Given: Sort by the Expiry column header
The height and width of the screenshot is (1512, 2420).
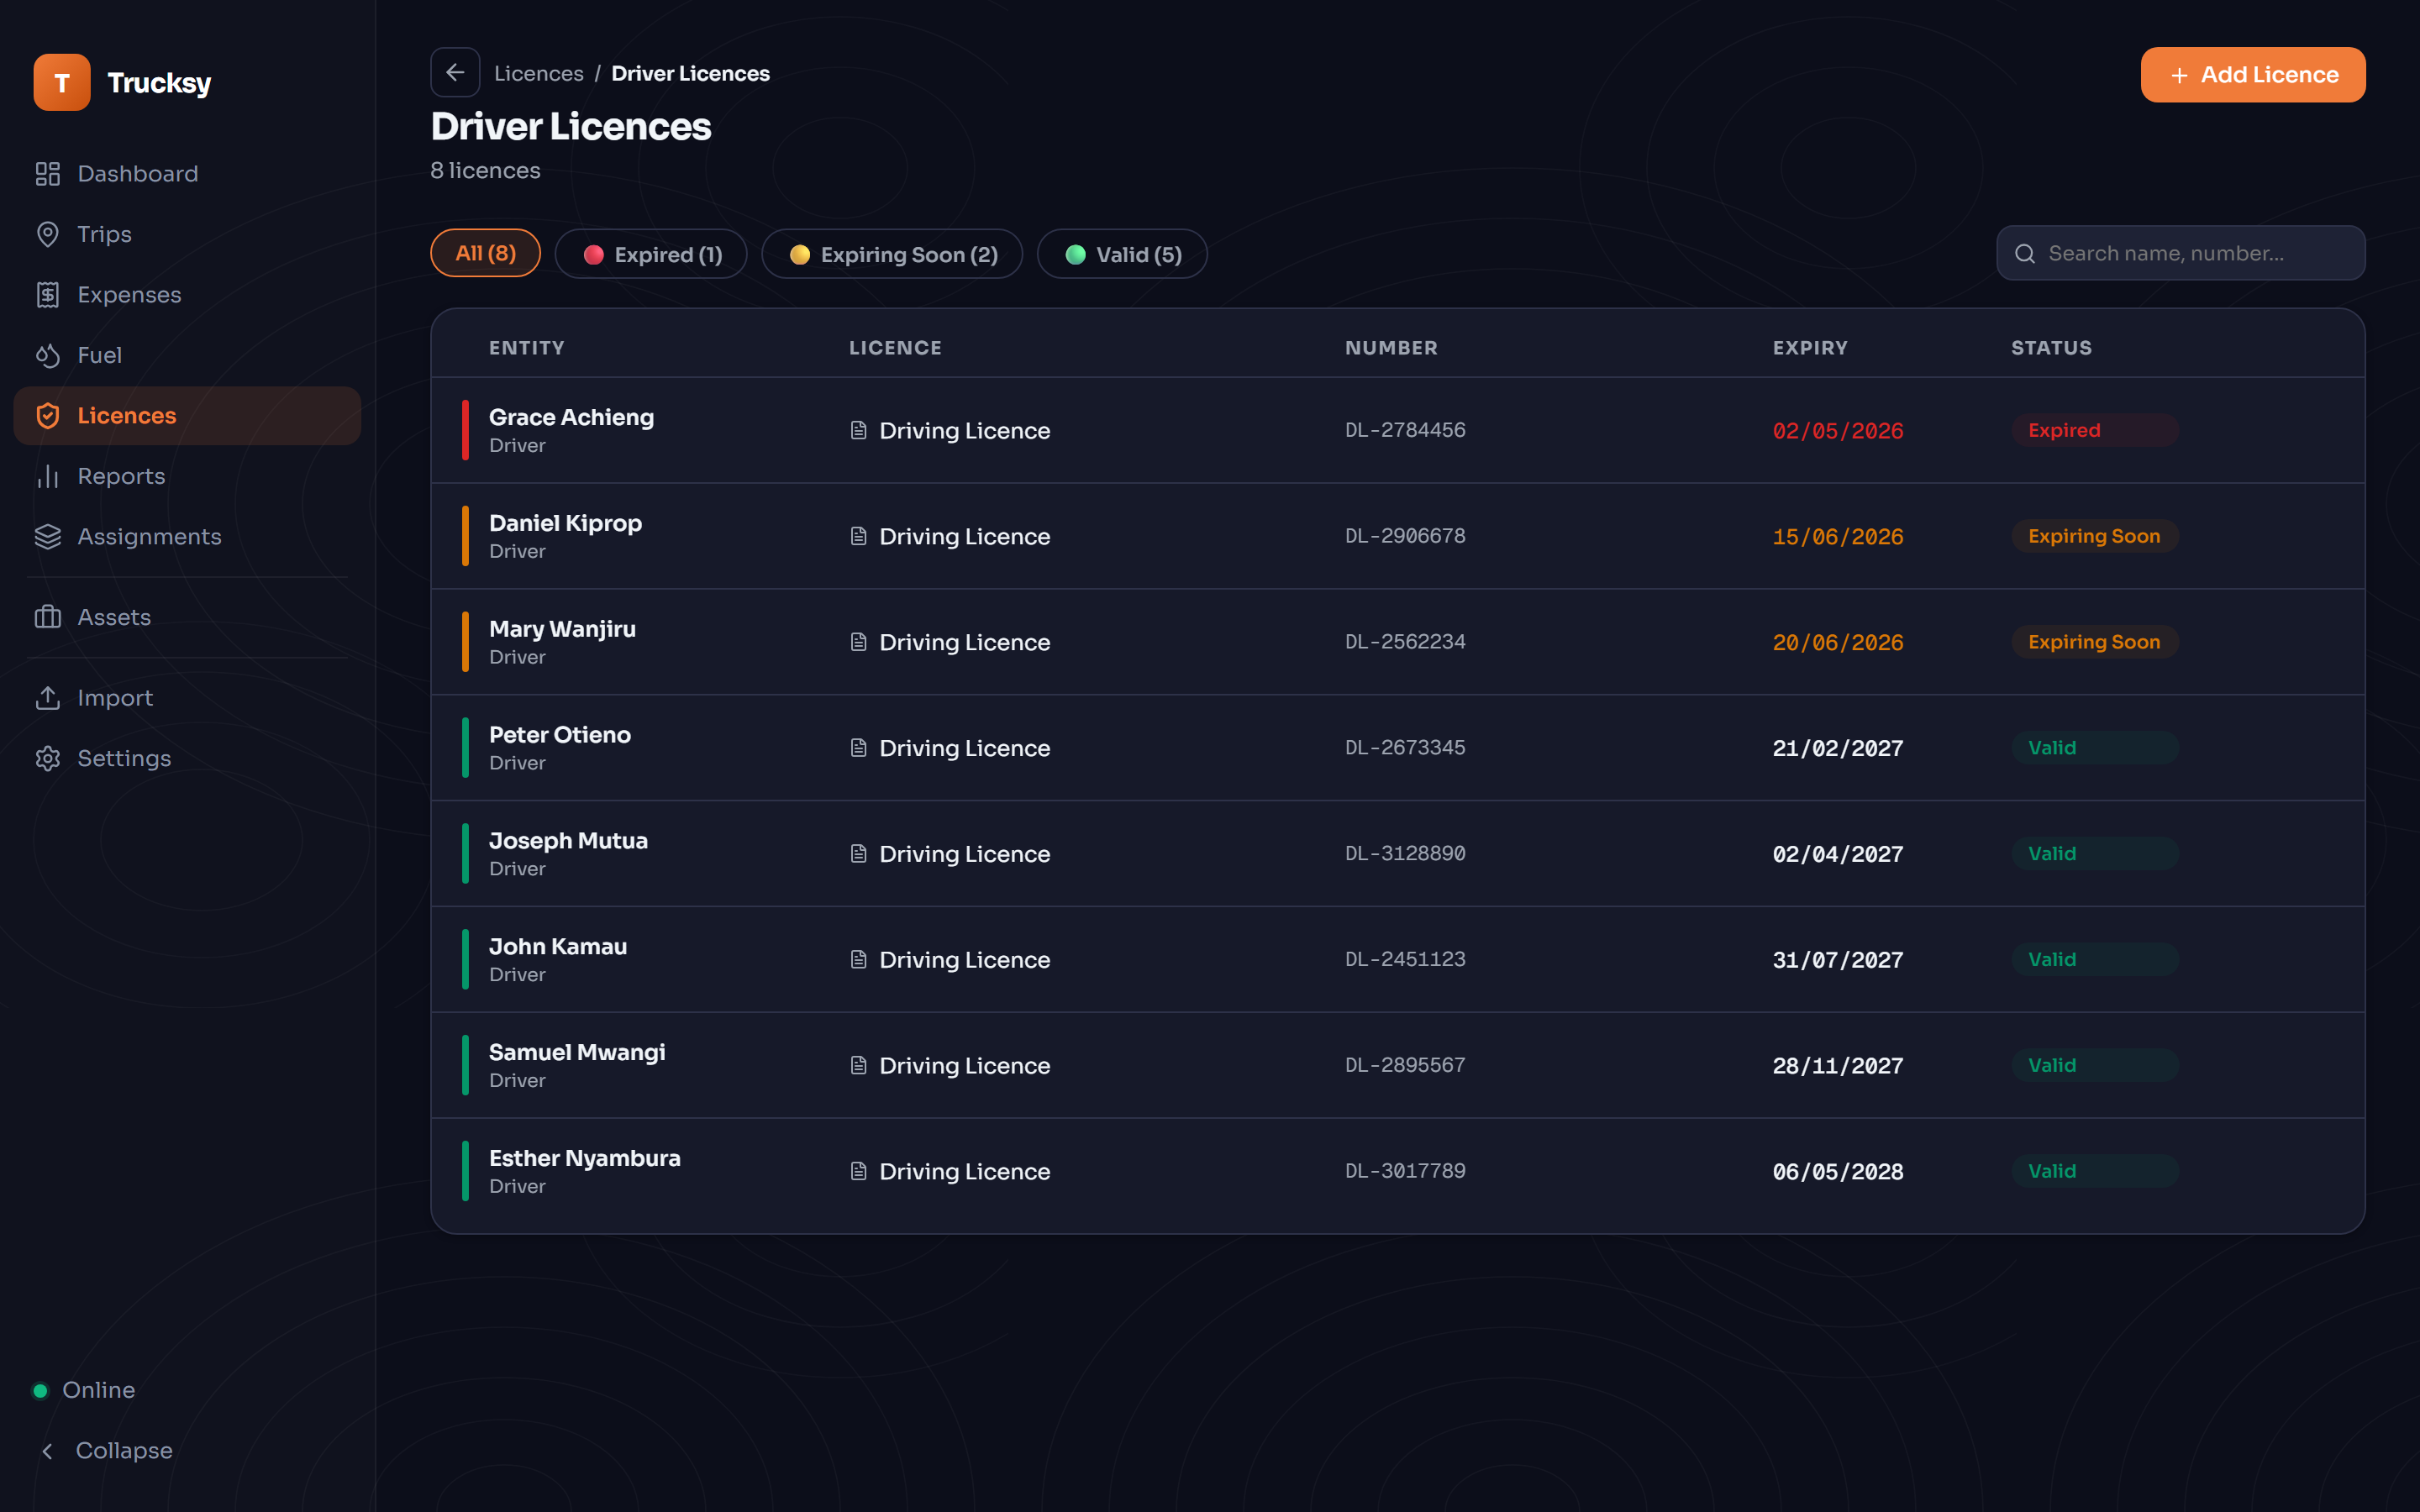Looking at the screenshot, I should [x=1810, y=348].
